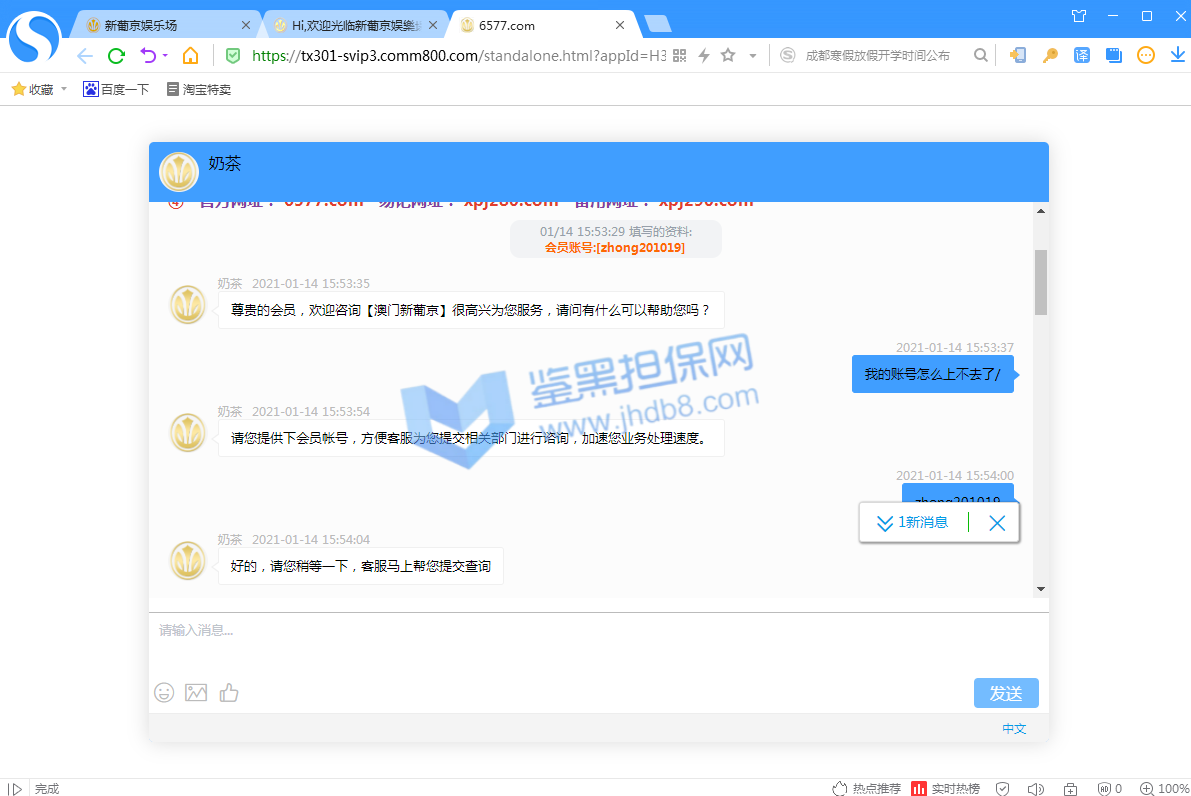Click the browser refresh button
Image resolution: width=1191 pixels, height=796 pixels.
(x=116, y=56)
